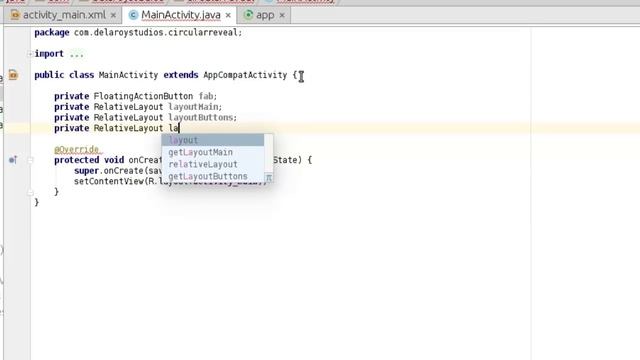Choose 'getLayoutMain' autocomplete suggestion

(213, 152)
